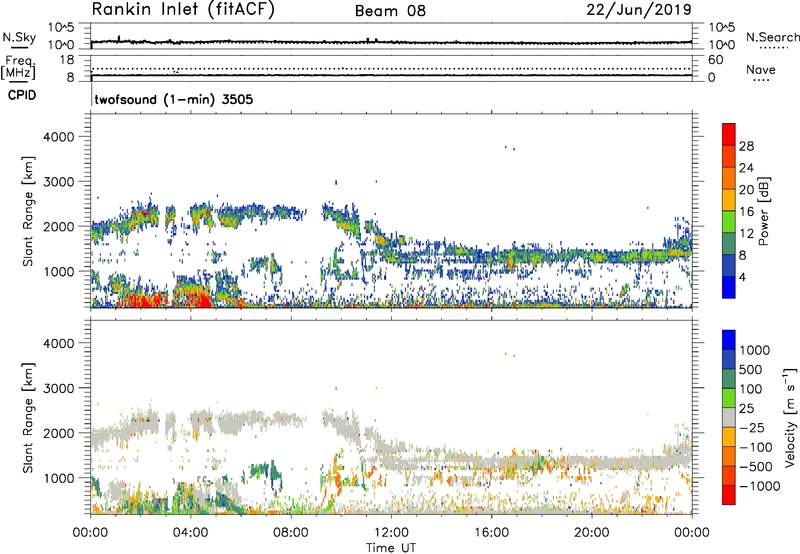Viewport: 800px width, 554px height.
Task: Click the '20:00' time axis tick label
Action: tap(592, 533)
